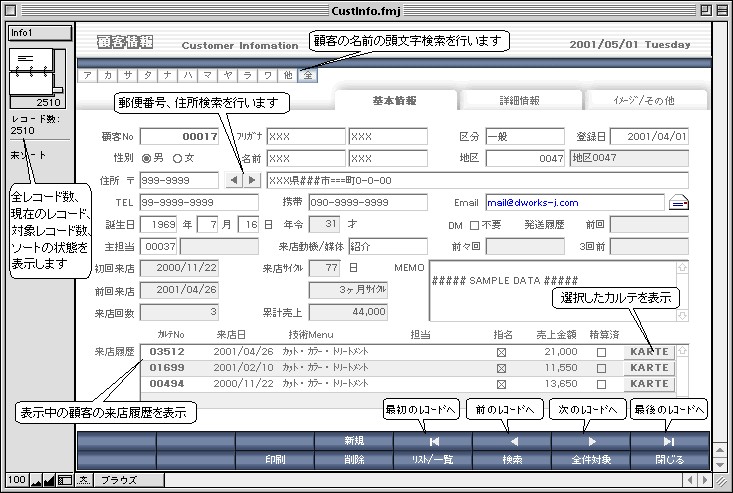The image size is (733, 493).
Task: Filter names by カ index tab
Action: [x=108, y=75]
